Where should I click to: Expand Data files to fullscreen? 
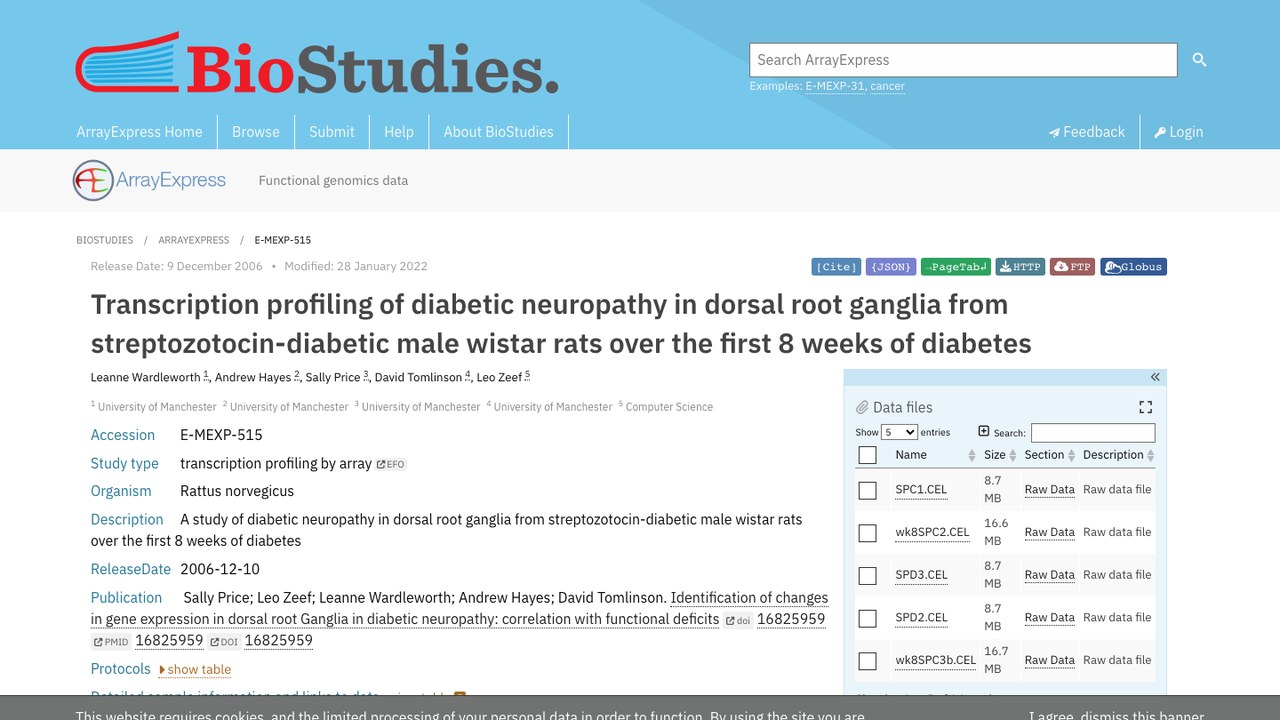point(1146,407)
